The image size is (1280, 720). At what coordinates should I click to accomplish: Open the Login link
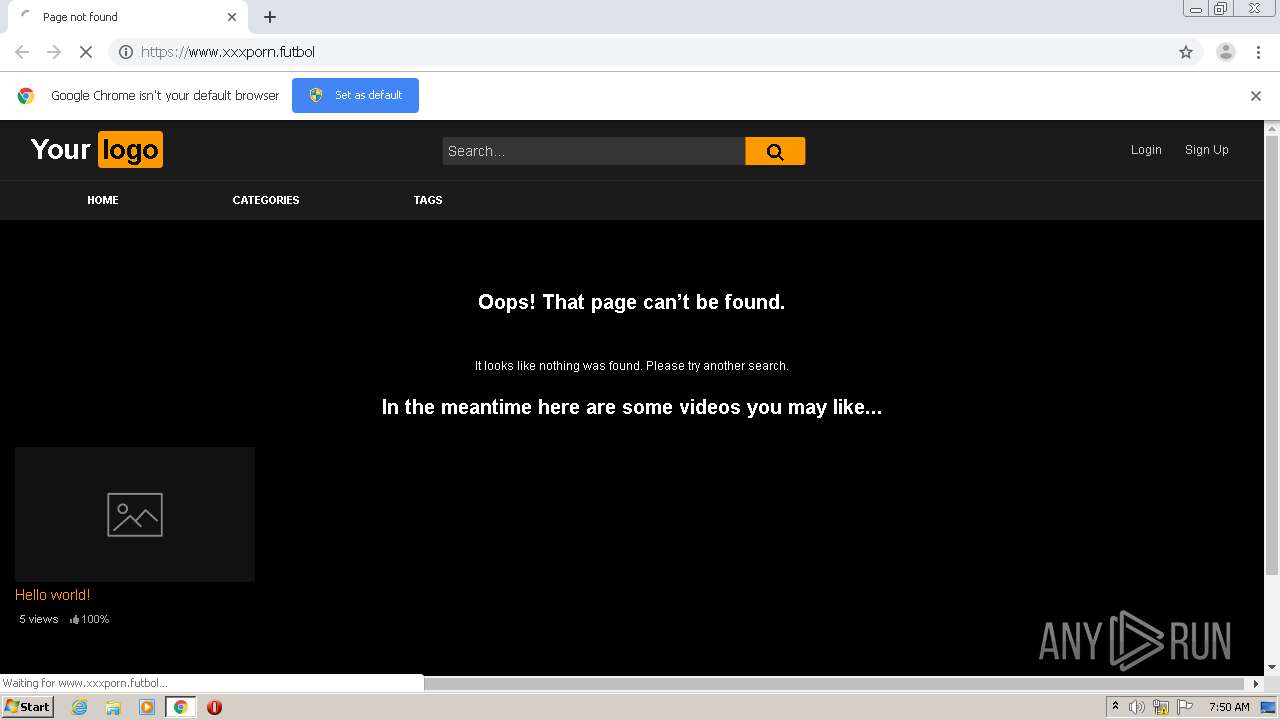coord(1146,150)
